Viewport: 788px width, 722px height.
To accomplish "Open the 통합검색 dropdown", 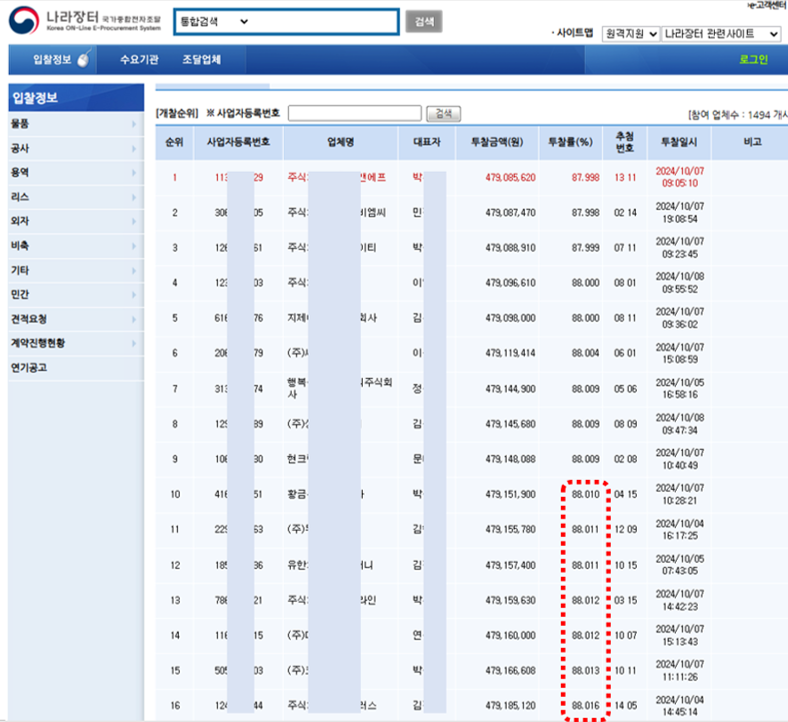I will pos(215,22).
